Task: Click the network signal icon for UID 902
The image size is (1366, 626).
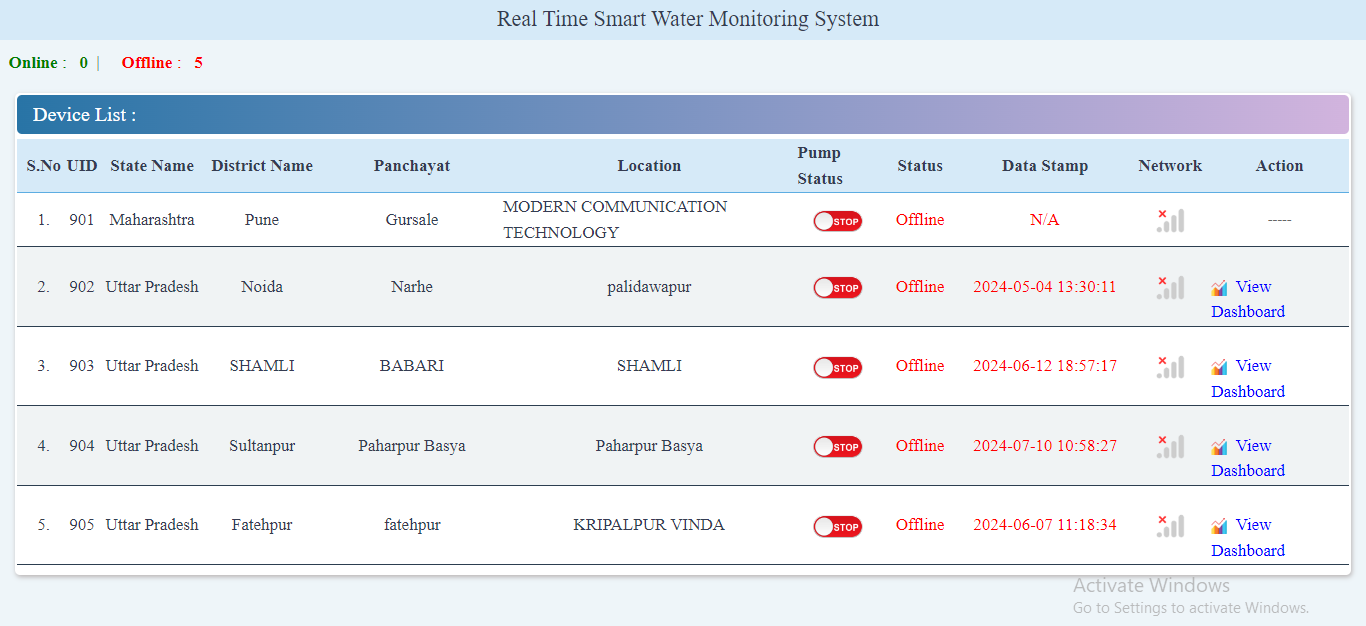Action: pos(1170,287)
